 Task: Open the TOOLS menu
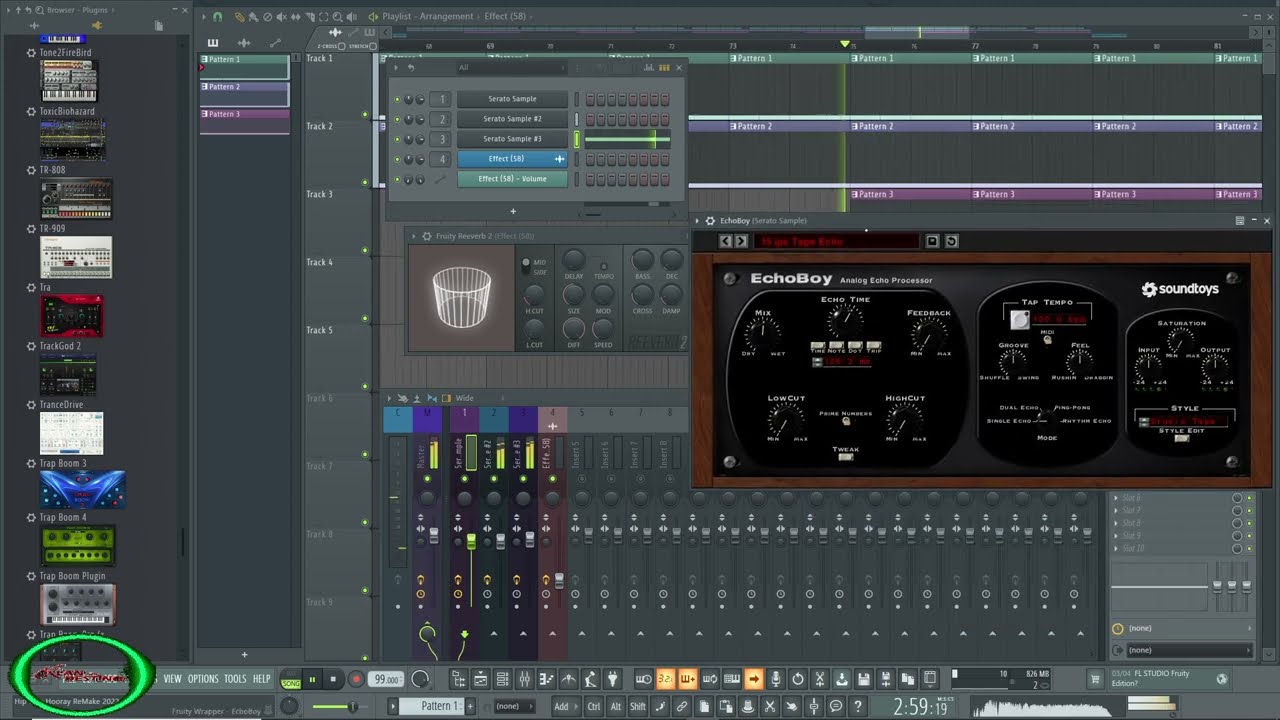[235, 679]
